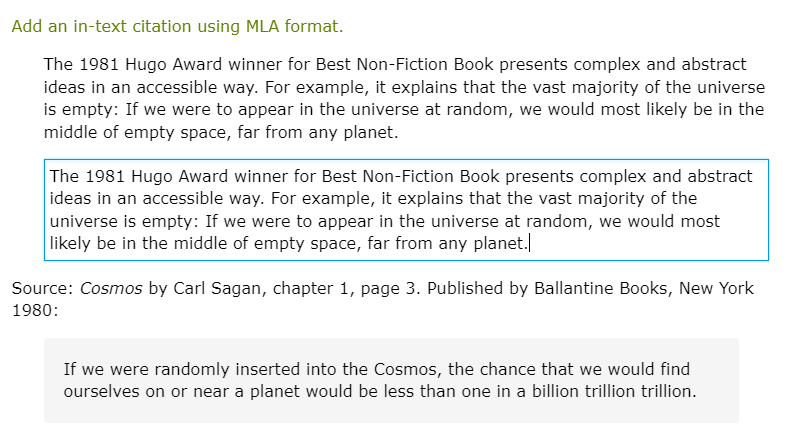Screen dimensions: 785x434
Task: Click the gray quoted passage block
Action: [x=391, y=380]
